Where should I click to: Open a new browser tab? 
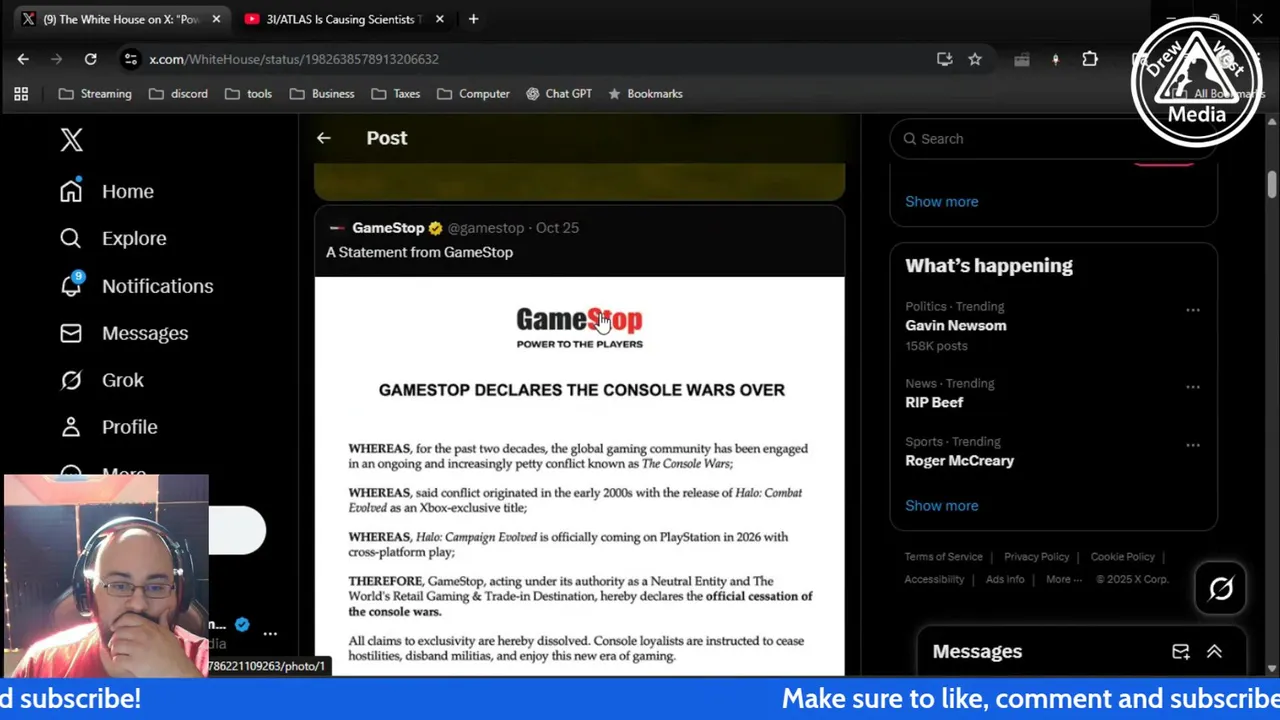point(473,19)
